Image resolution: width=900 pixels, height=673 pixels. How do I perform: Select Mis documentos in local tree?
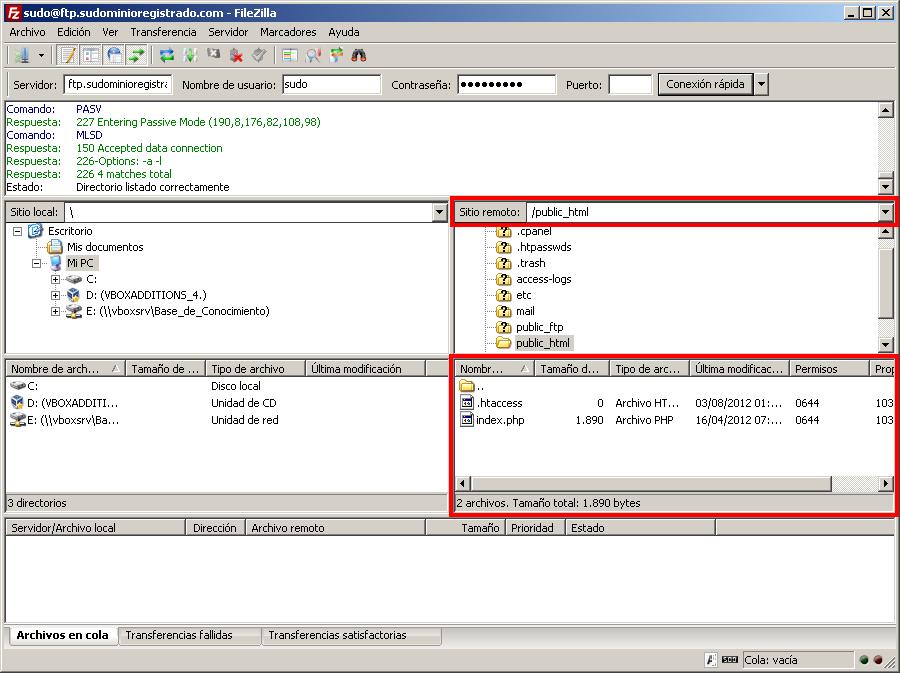pyautogui.click(x=105, y=247)
